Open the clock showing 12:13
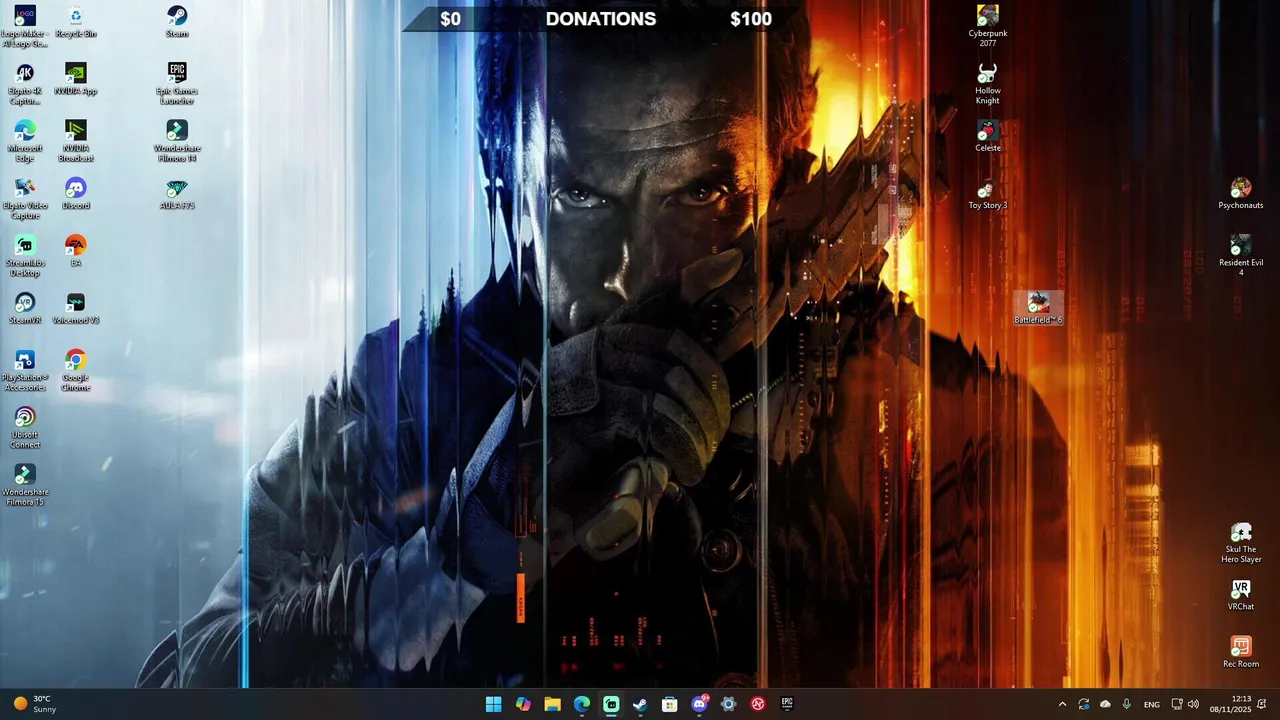1280x720 pixels. pos(1228,704)
